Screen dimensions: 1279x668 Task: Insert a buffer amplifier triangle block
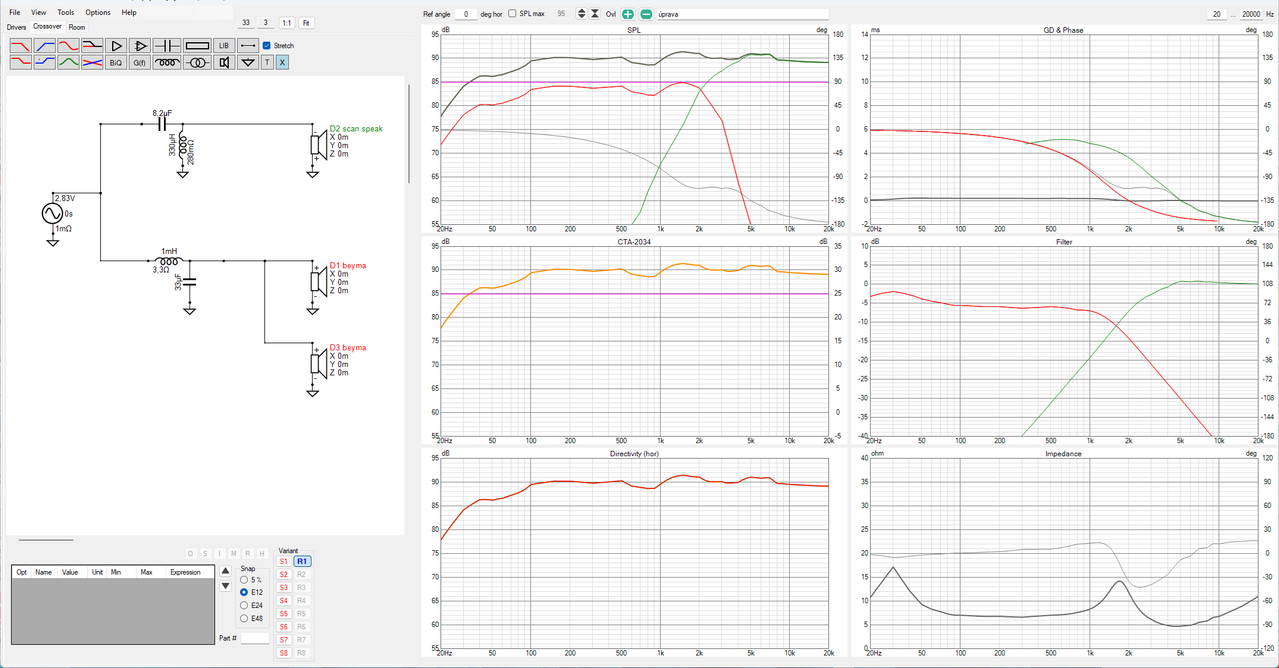[116, 45]
